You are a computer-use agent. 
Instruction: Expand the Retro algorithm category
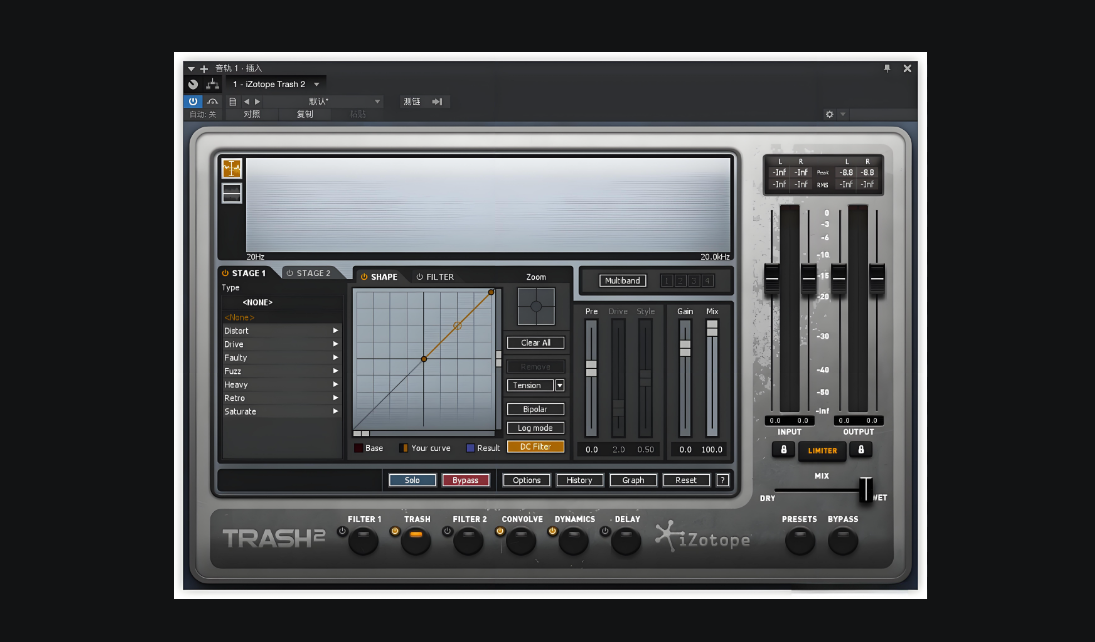click(x=281, y=398)
